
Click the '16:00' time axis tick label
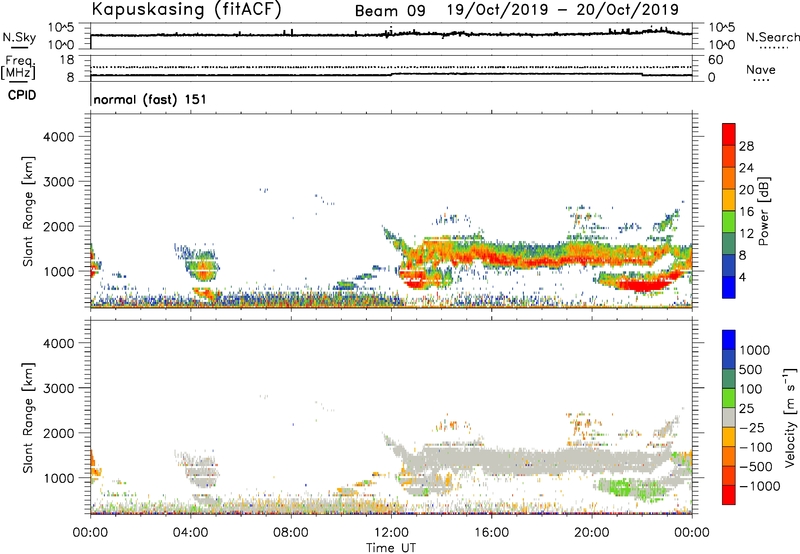pyautogui.click(x=491, y=533)
